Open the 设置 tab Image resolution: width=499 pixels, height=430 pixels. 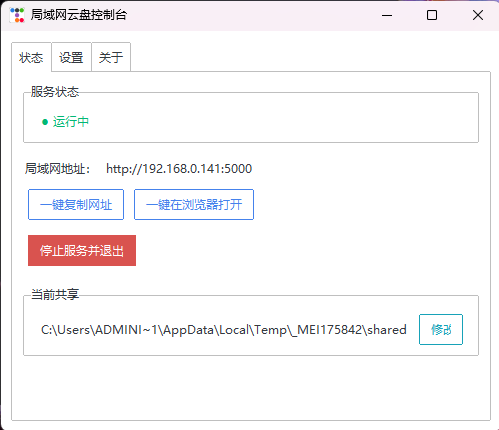pyautogui.click(x=71, y=57)
